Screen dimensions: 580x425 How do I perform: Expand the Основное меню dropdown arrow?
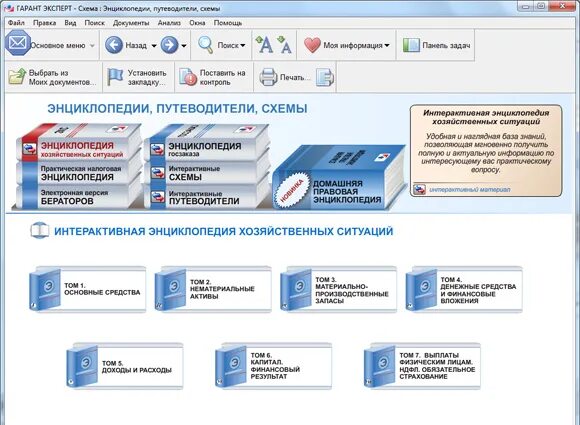(x=92, y=45)
